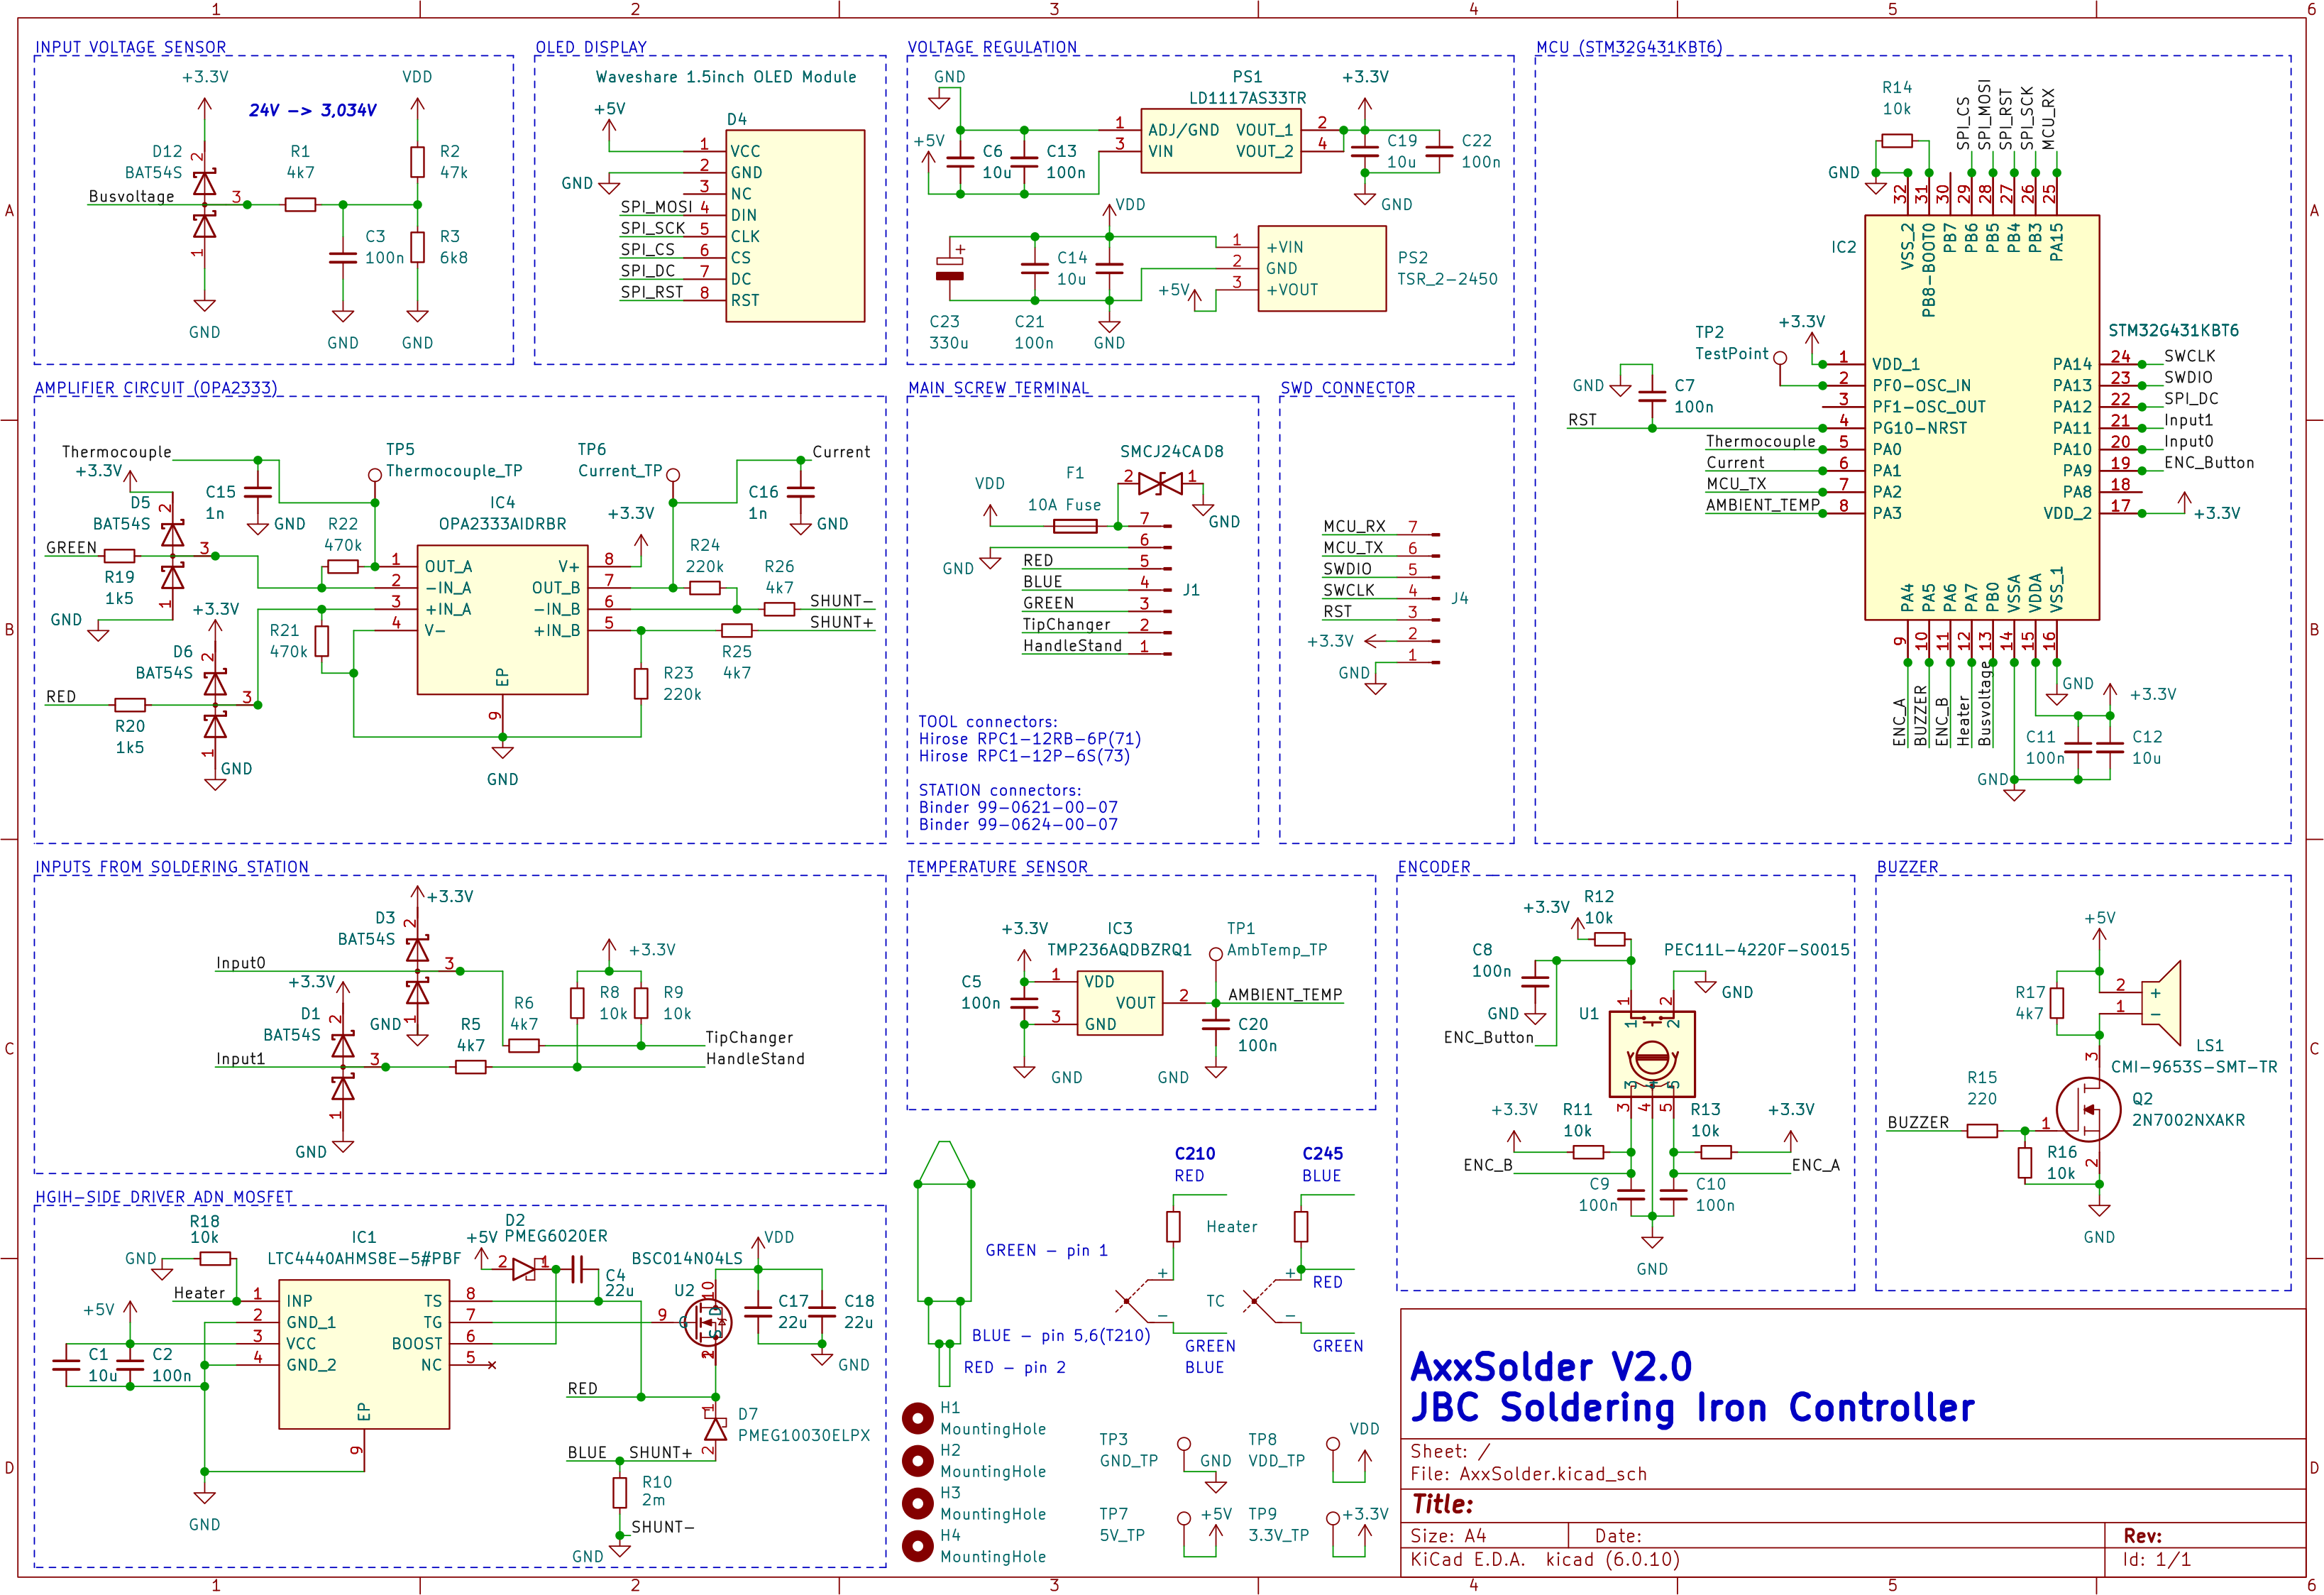Select the AMPLIFIER CIRCUIT (OPA2333) title

point(156,388)
